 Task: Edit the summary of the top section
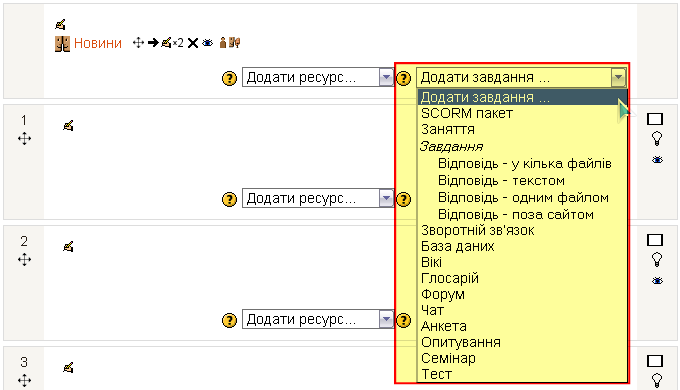pos(60,24)
